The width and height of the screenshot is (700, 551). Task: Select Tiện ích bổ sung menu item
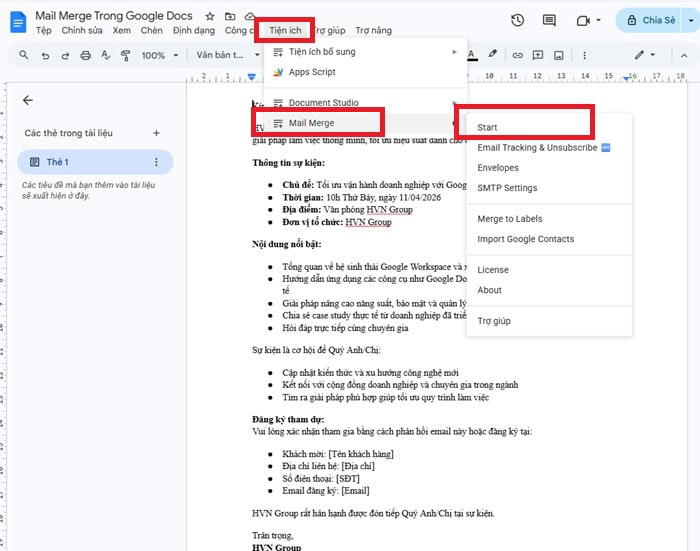tap(366, 52)
